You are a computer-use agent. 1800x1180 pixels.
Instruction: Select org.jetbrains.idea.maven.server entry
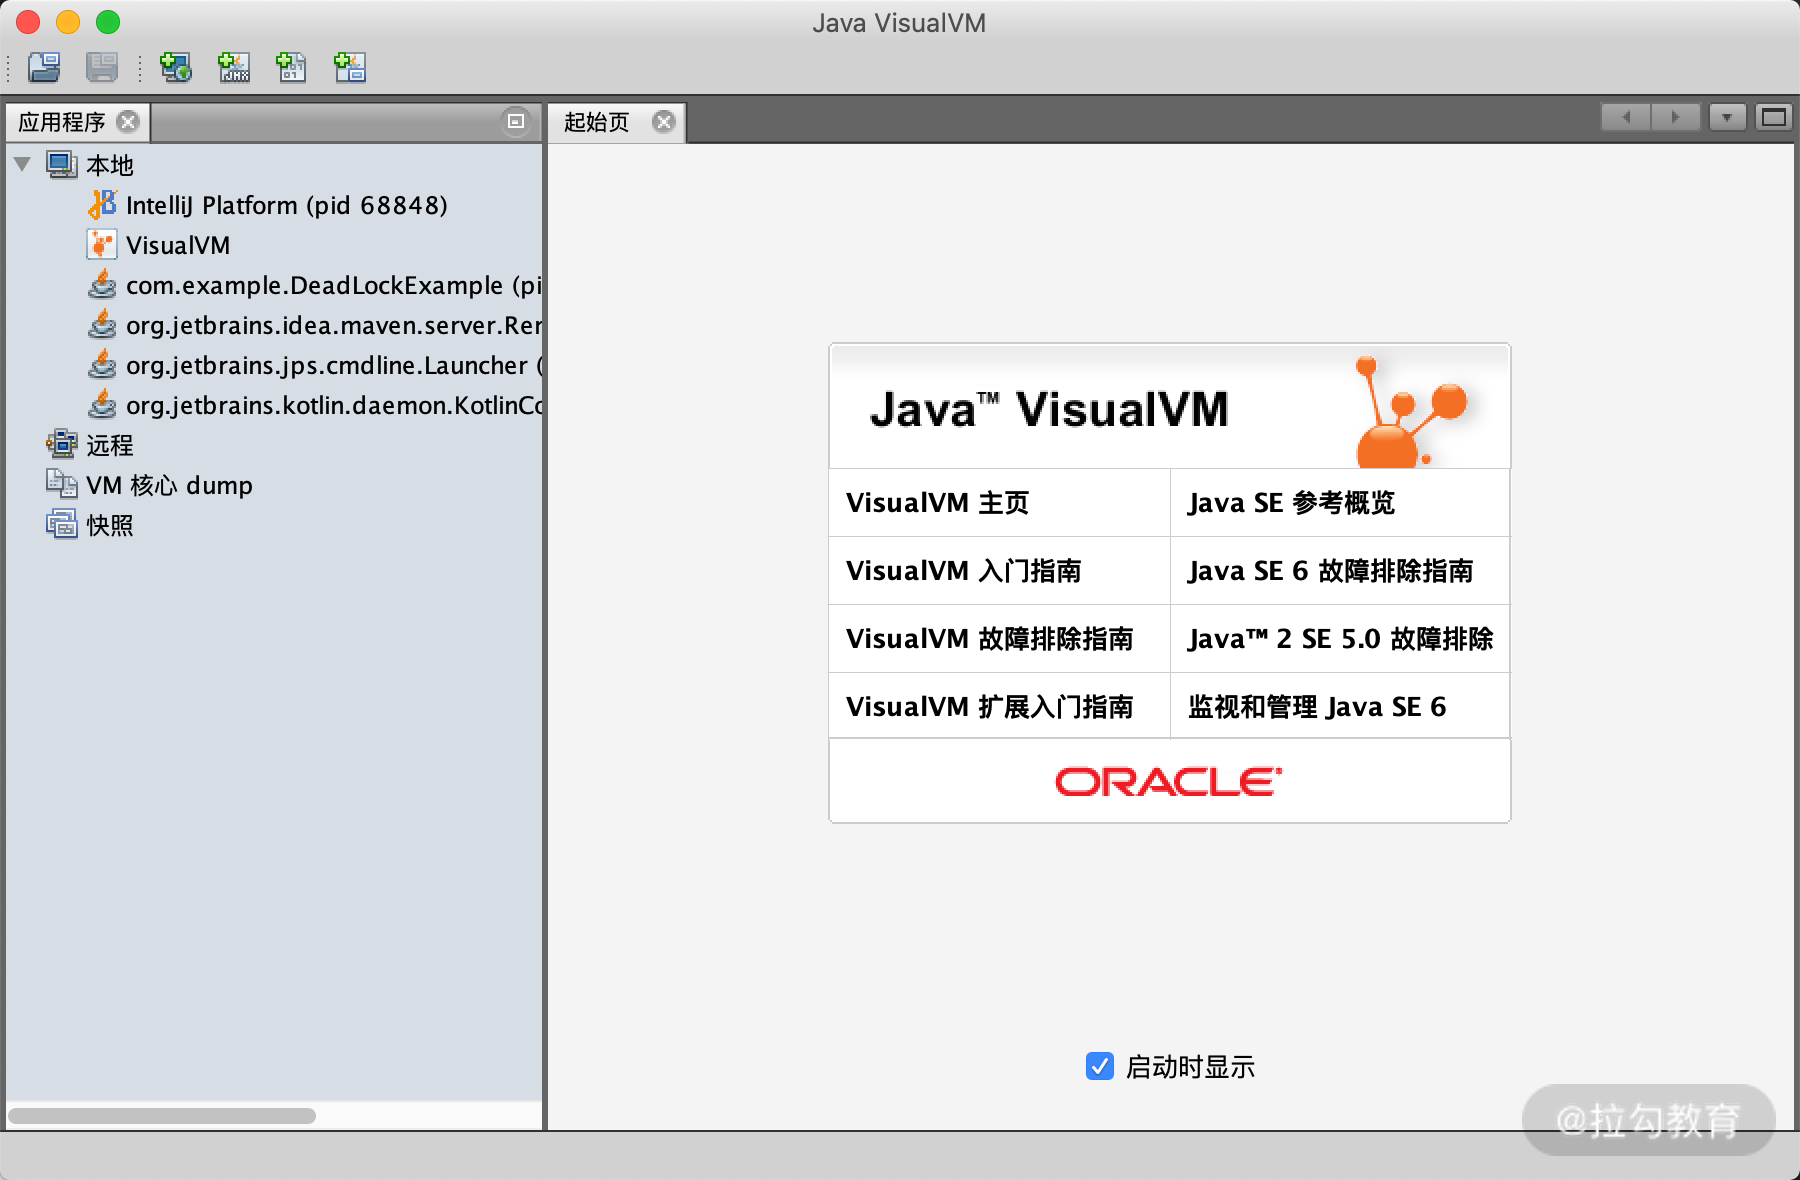tap(334, 325)
